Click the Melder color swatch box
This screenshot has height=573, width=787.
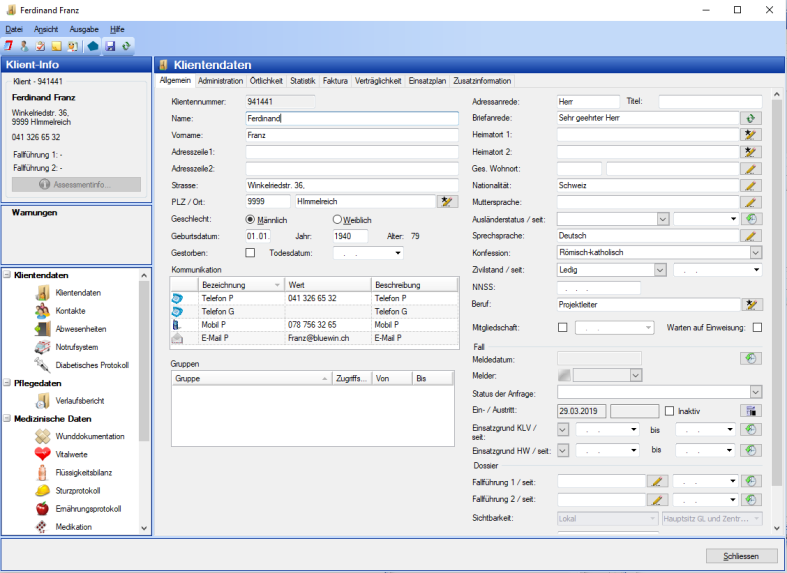tap(563, 375)
